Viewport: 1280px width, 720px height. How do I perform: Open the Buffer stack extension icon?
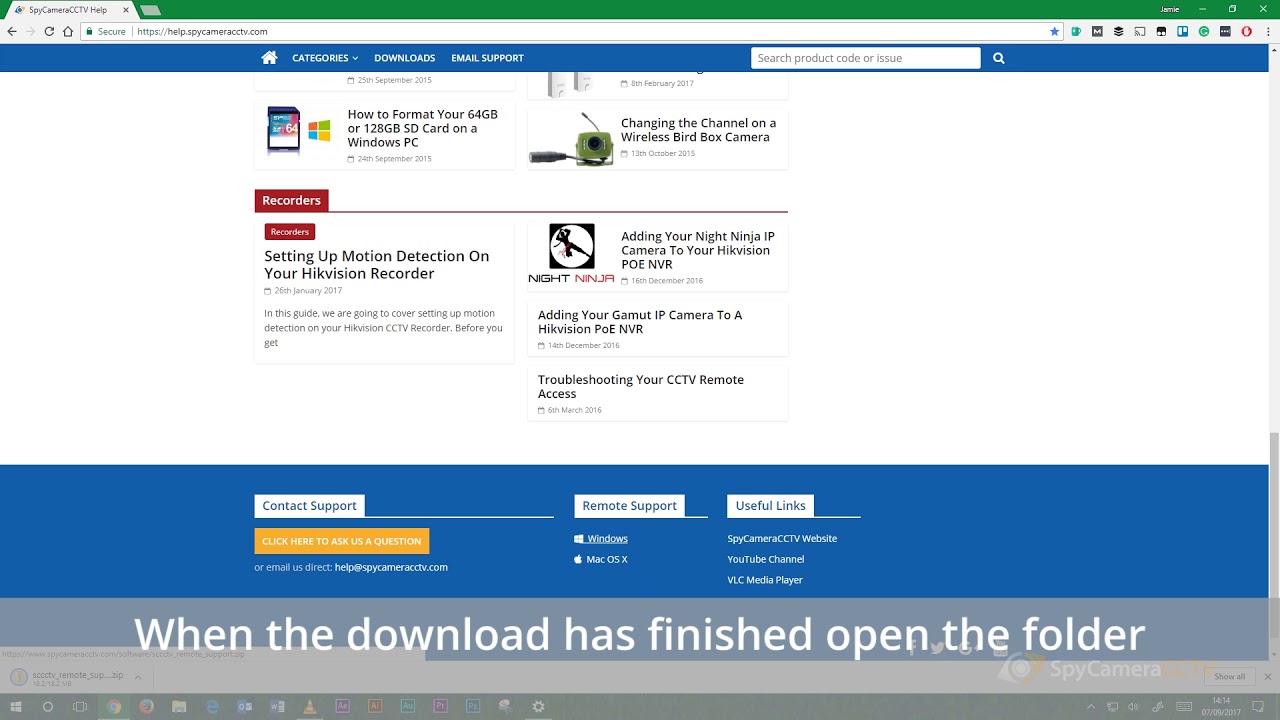[1119, 31]
